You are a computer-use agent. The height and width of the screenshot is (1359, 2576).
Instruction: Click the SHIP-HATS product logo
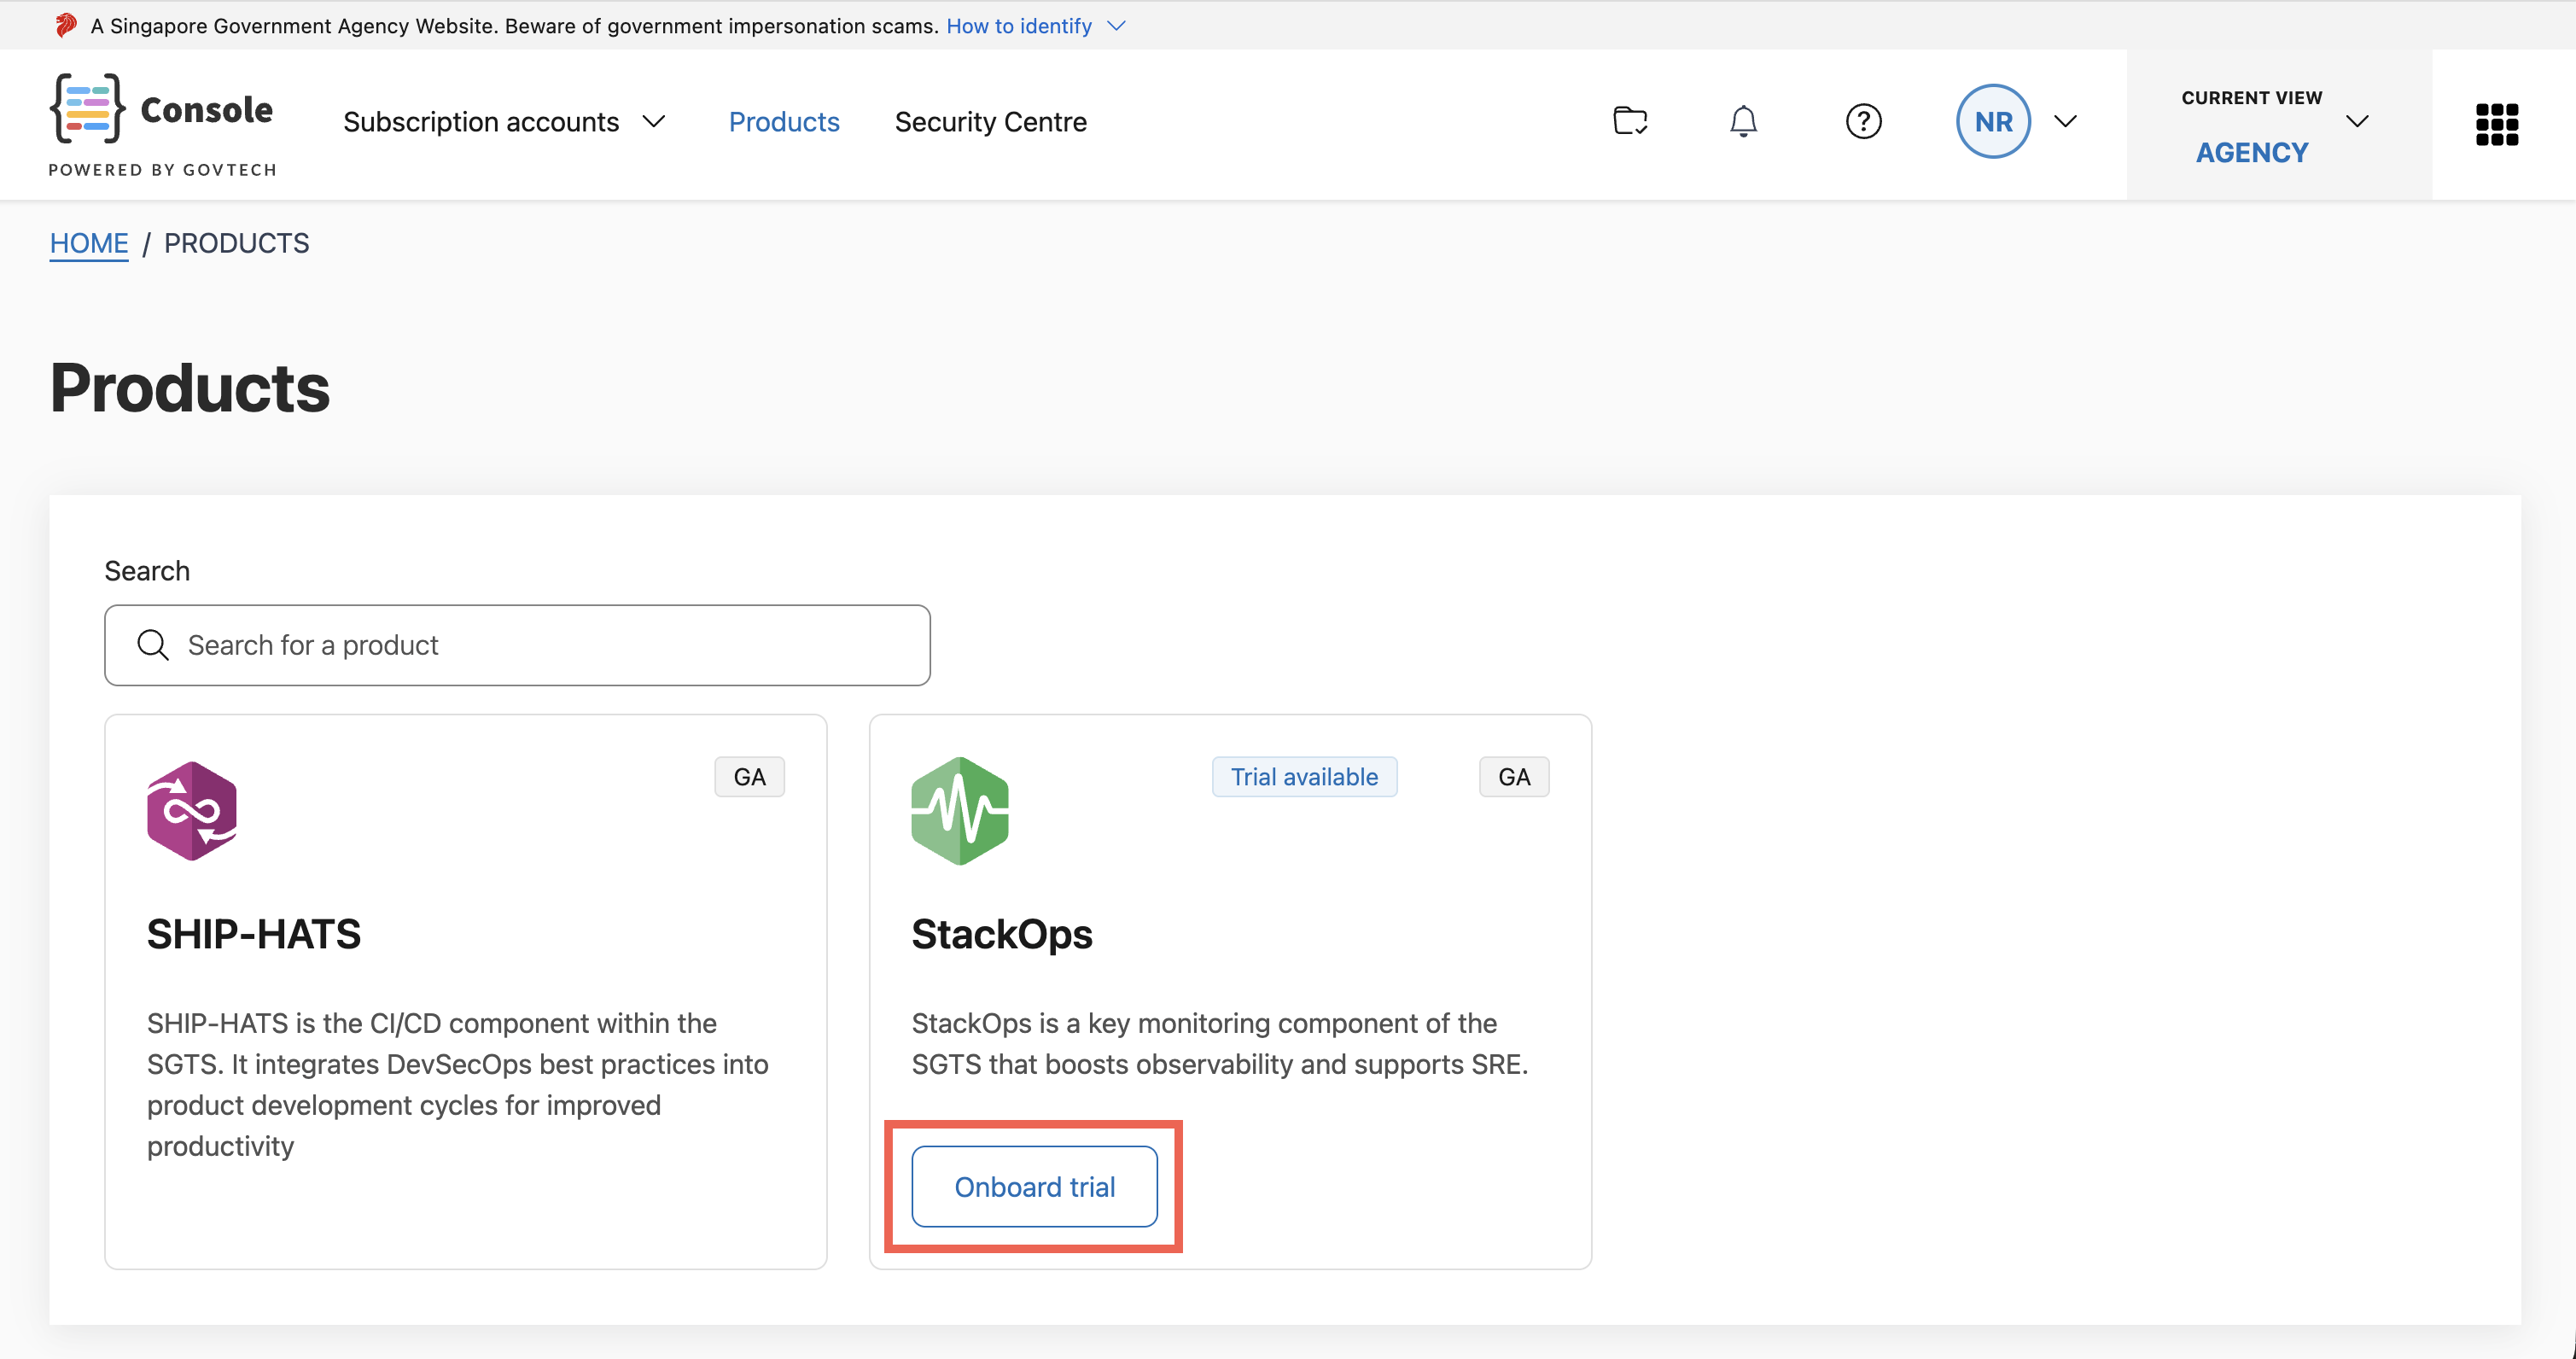point(192,810)
